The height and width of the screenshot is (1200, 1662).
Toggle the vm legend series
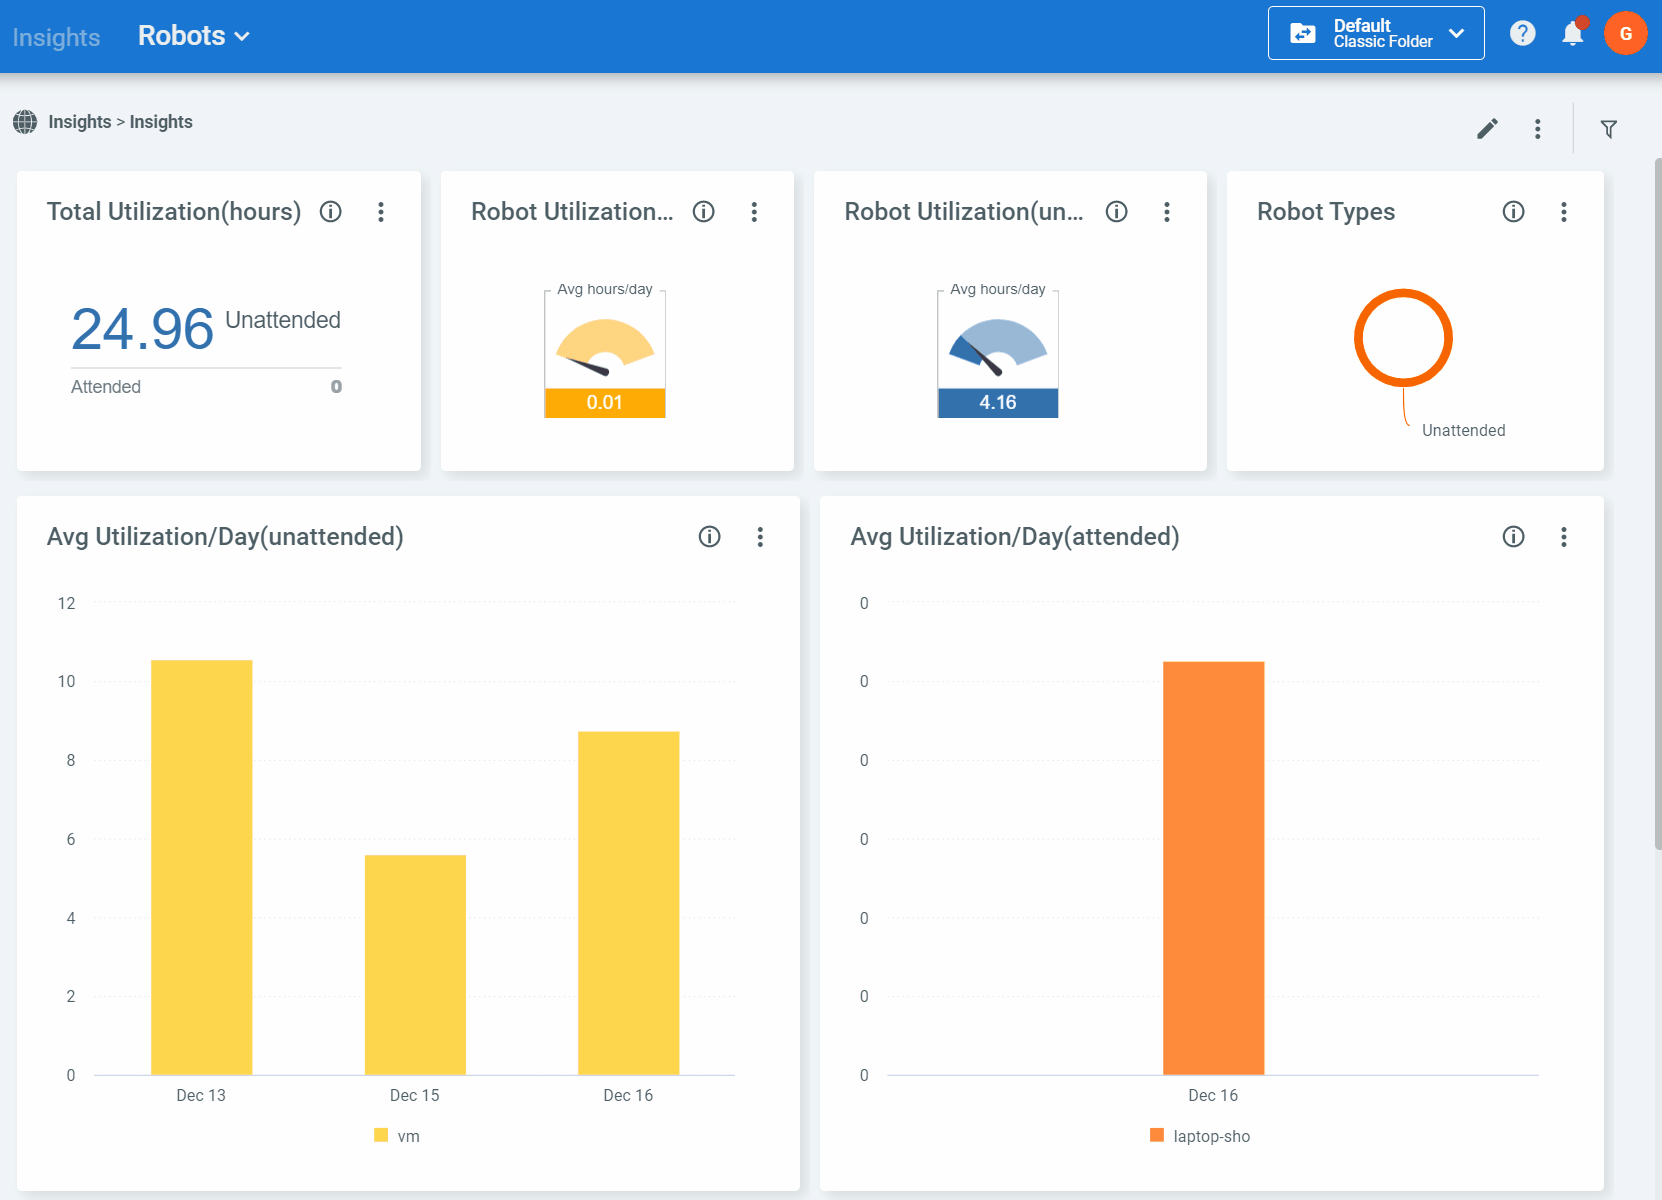397,1136
